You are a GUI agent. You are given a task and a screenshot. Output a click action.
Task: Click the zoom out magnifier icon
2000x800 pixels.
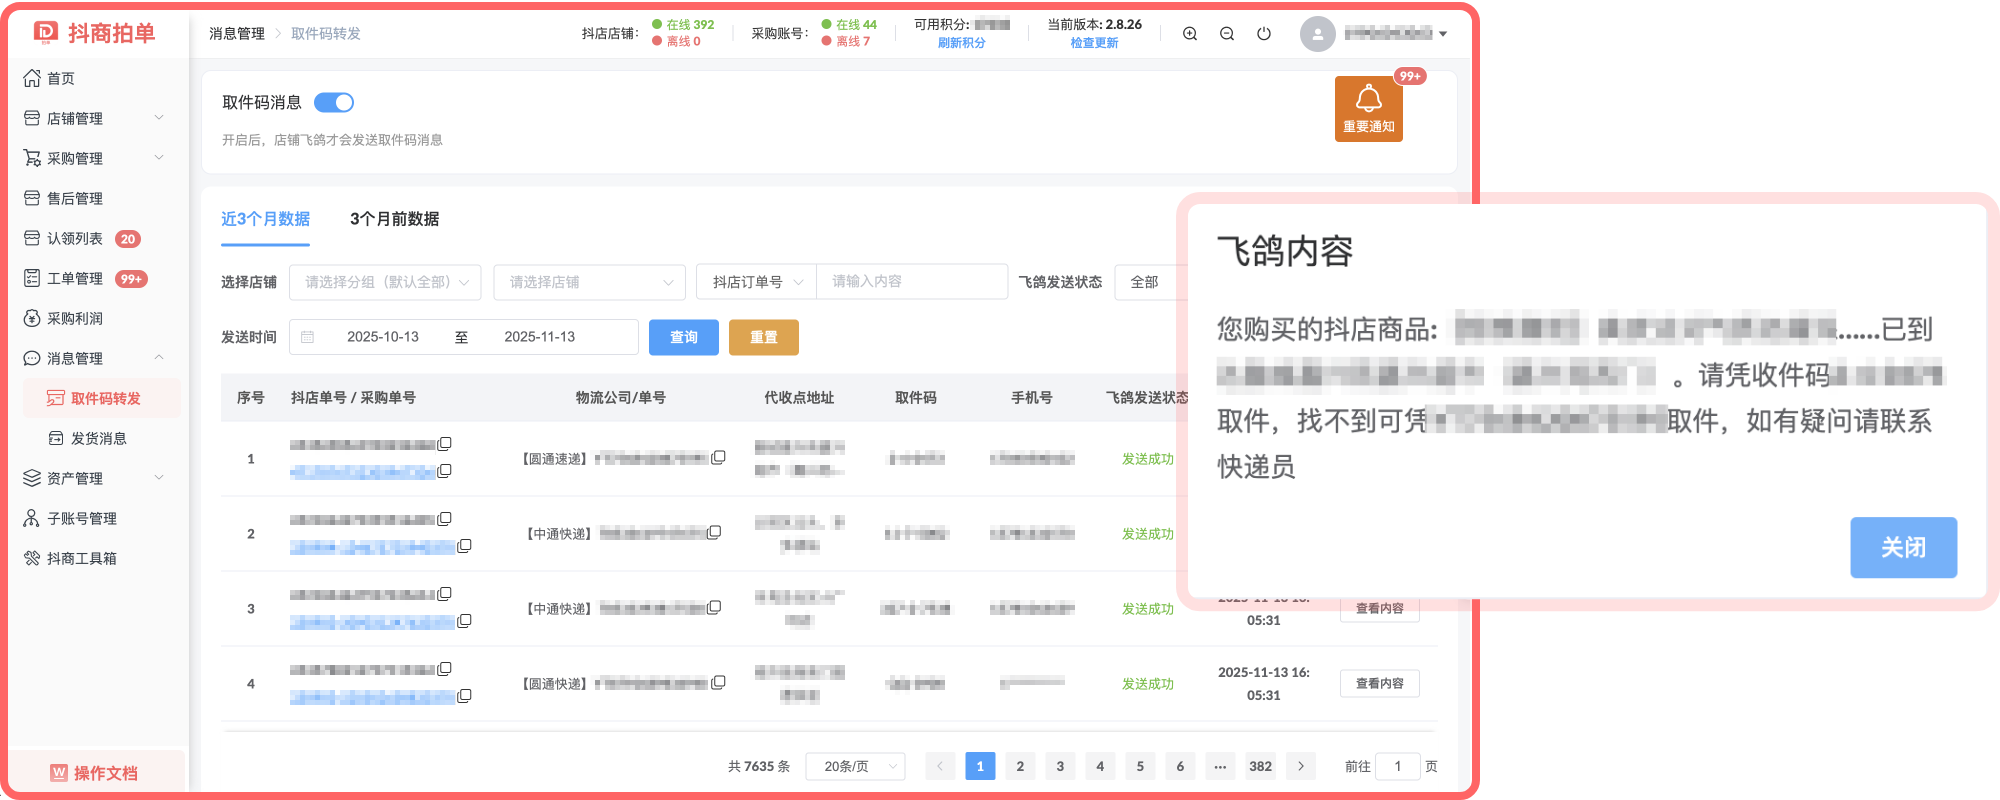click(x=1227, y=34)
